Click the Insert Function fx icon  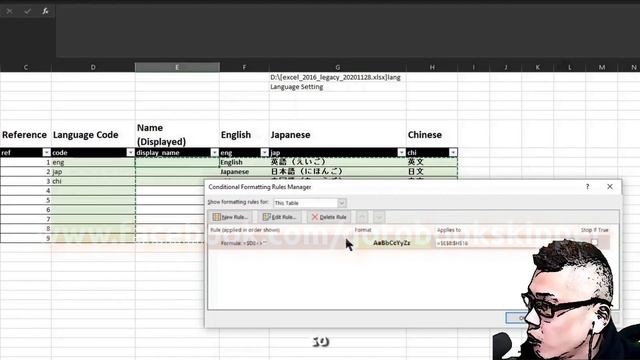tap(45, 11)
